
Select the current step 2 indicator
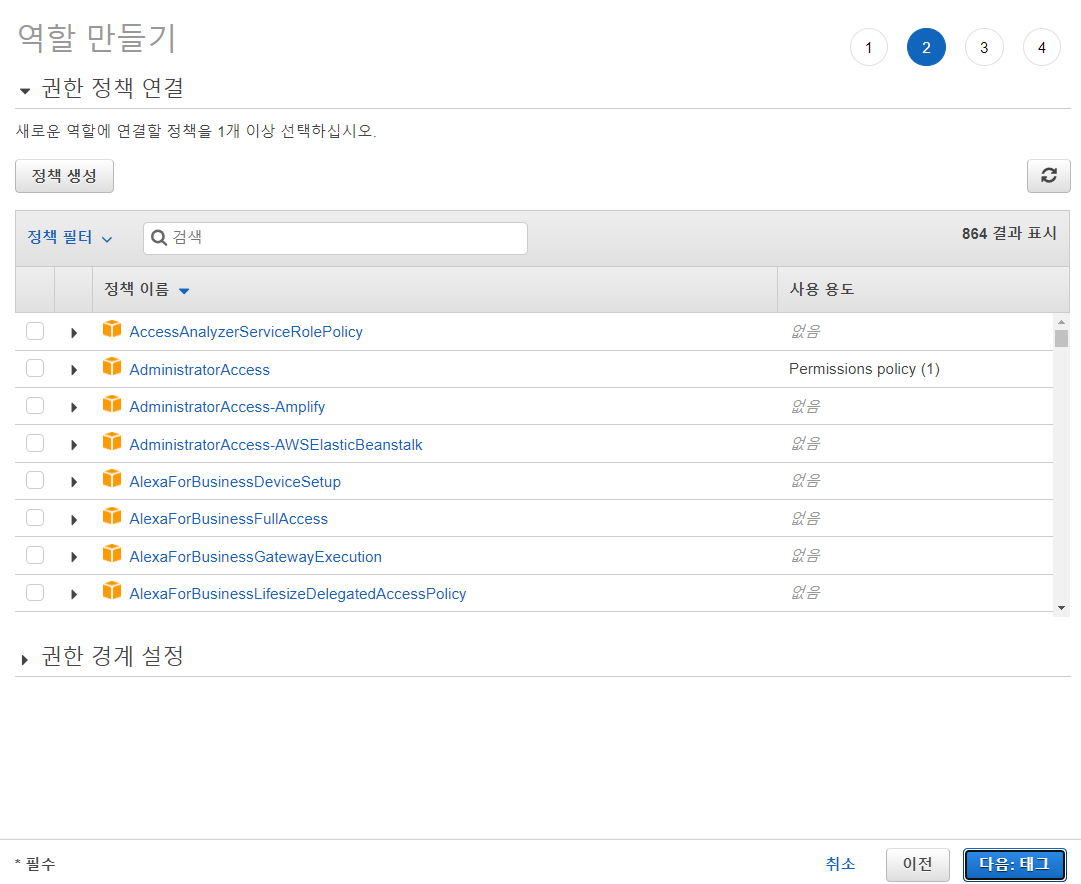927,48
